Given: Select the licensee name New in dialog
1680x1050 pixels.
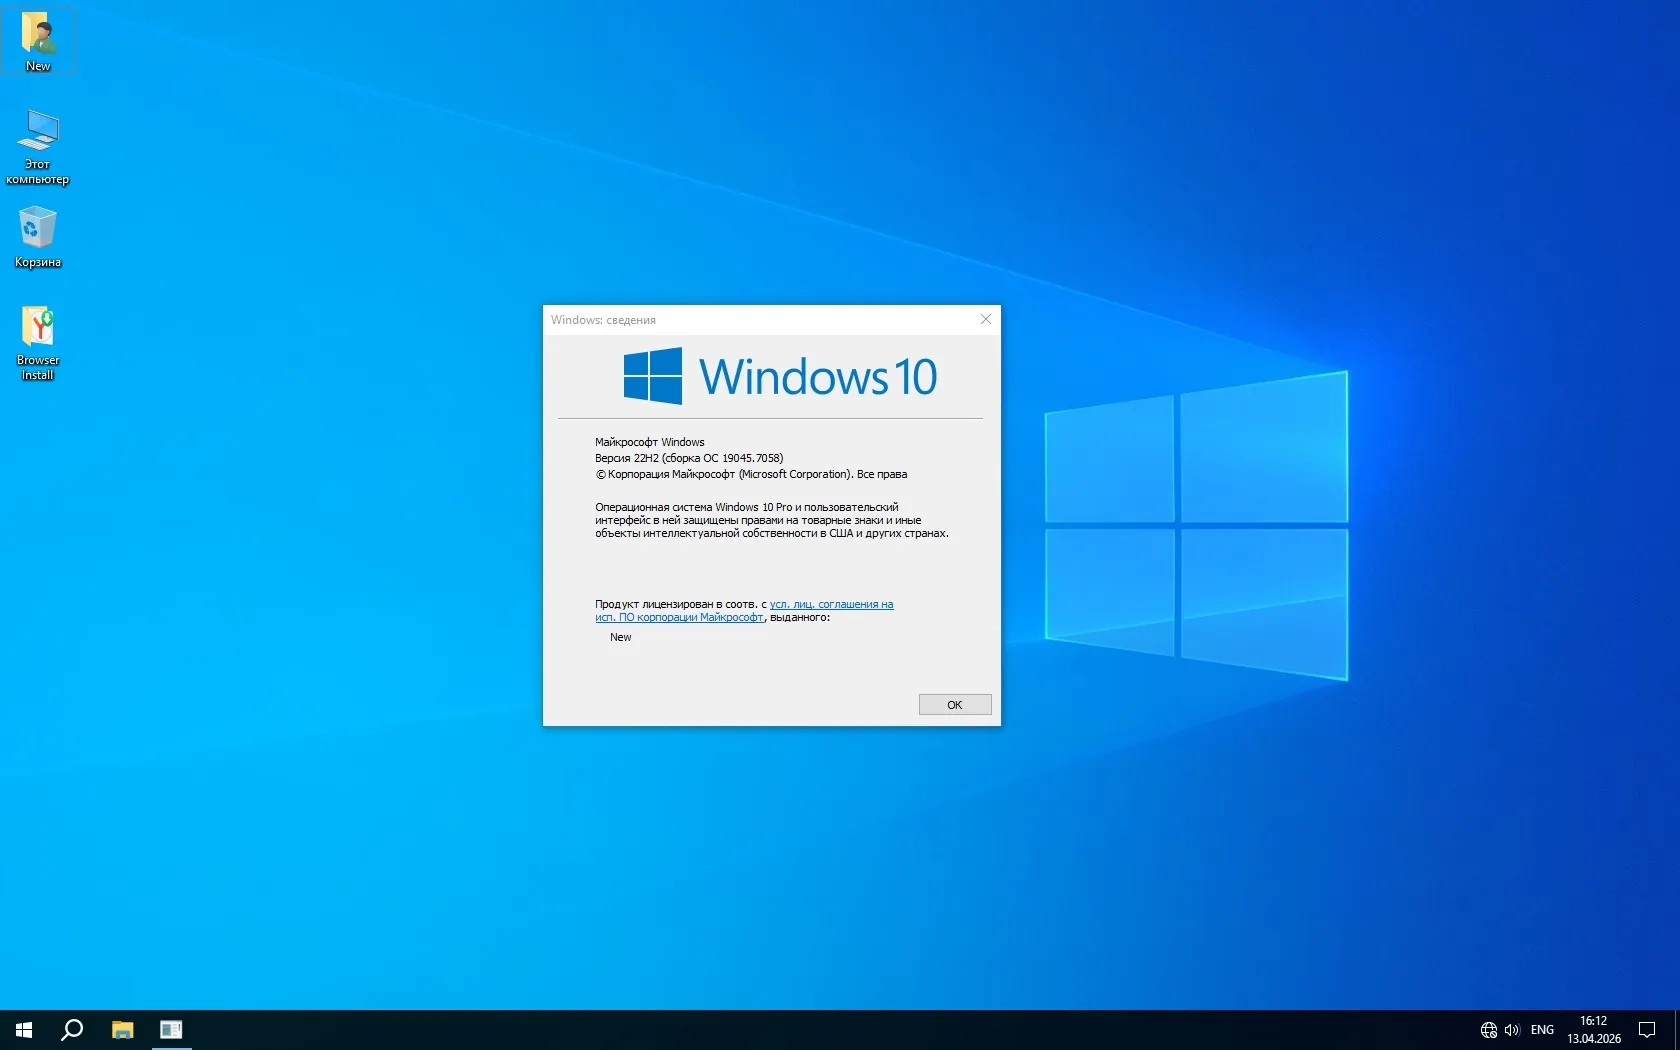Looking at the screenshot, I should 620,637.
